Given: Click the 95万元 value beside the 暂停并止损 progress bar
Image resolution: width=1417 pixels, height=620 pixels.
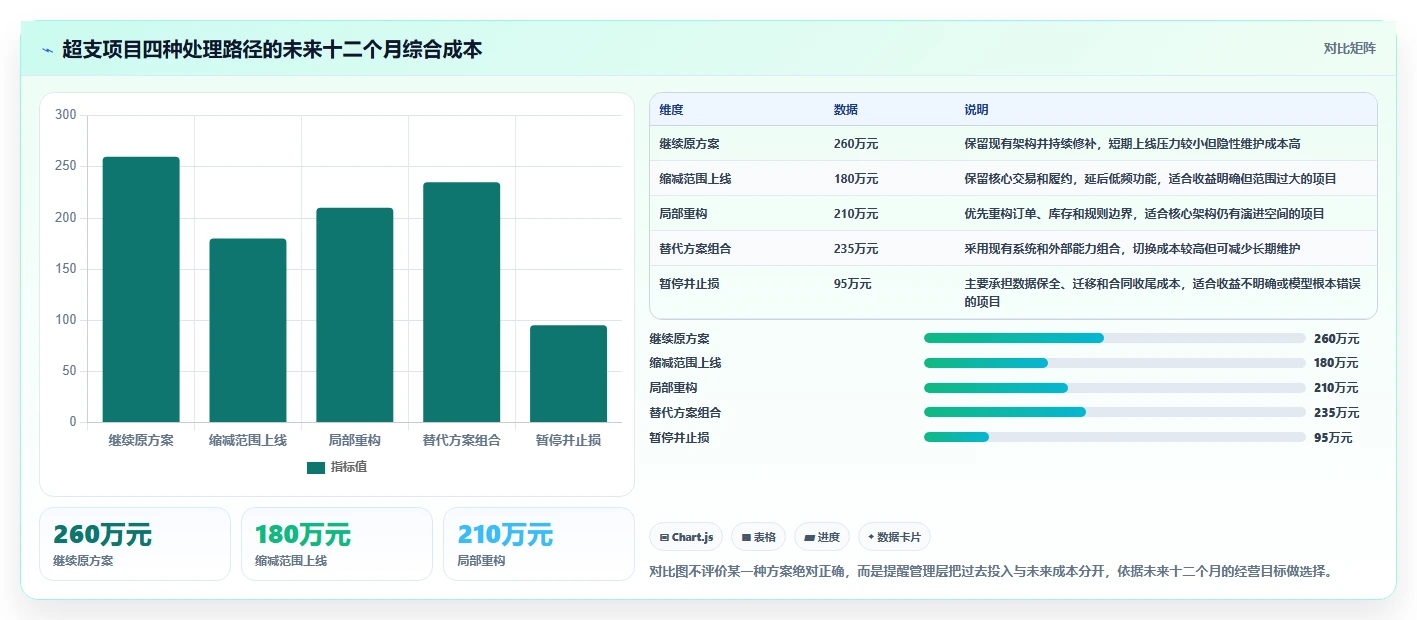Looking at the screenshot, I should pos(1333,438).
